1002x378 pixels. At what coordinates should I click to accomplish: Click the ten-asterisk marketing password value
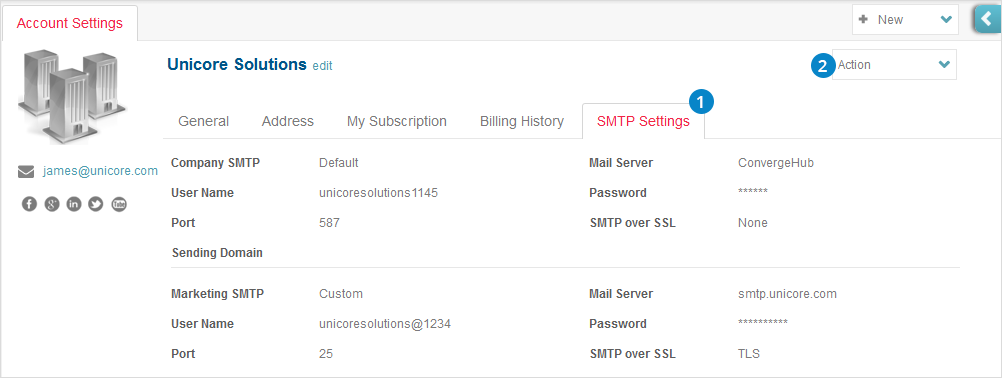click(763, 322)
